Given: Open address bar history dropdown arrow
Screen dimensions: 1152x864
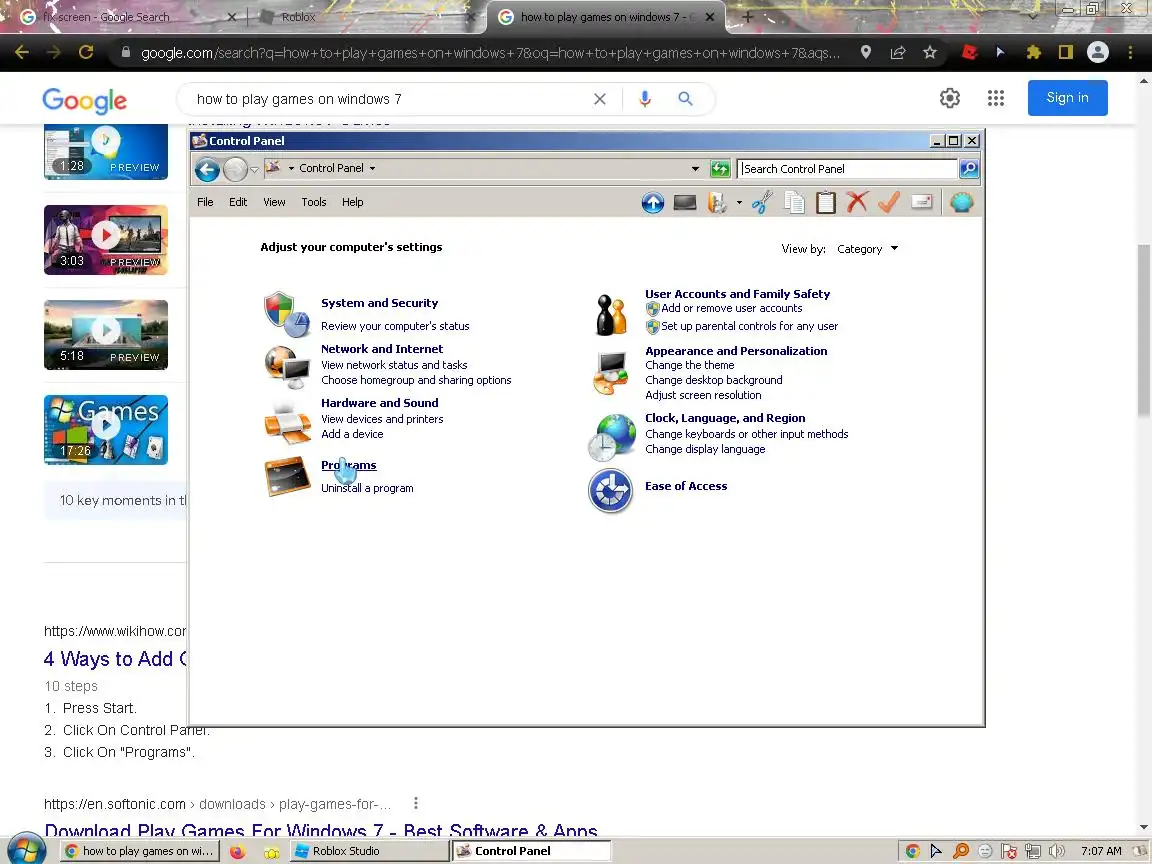Looking at the screenshot, I should coord(695,169).
